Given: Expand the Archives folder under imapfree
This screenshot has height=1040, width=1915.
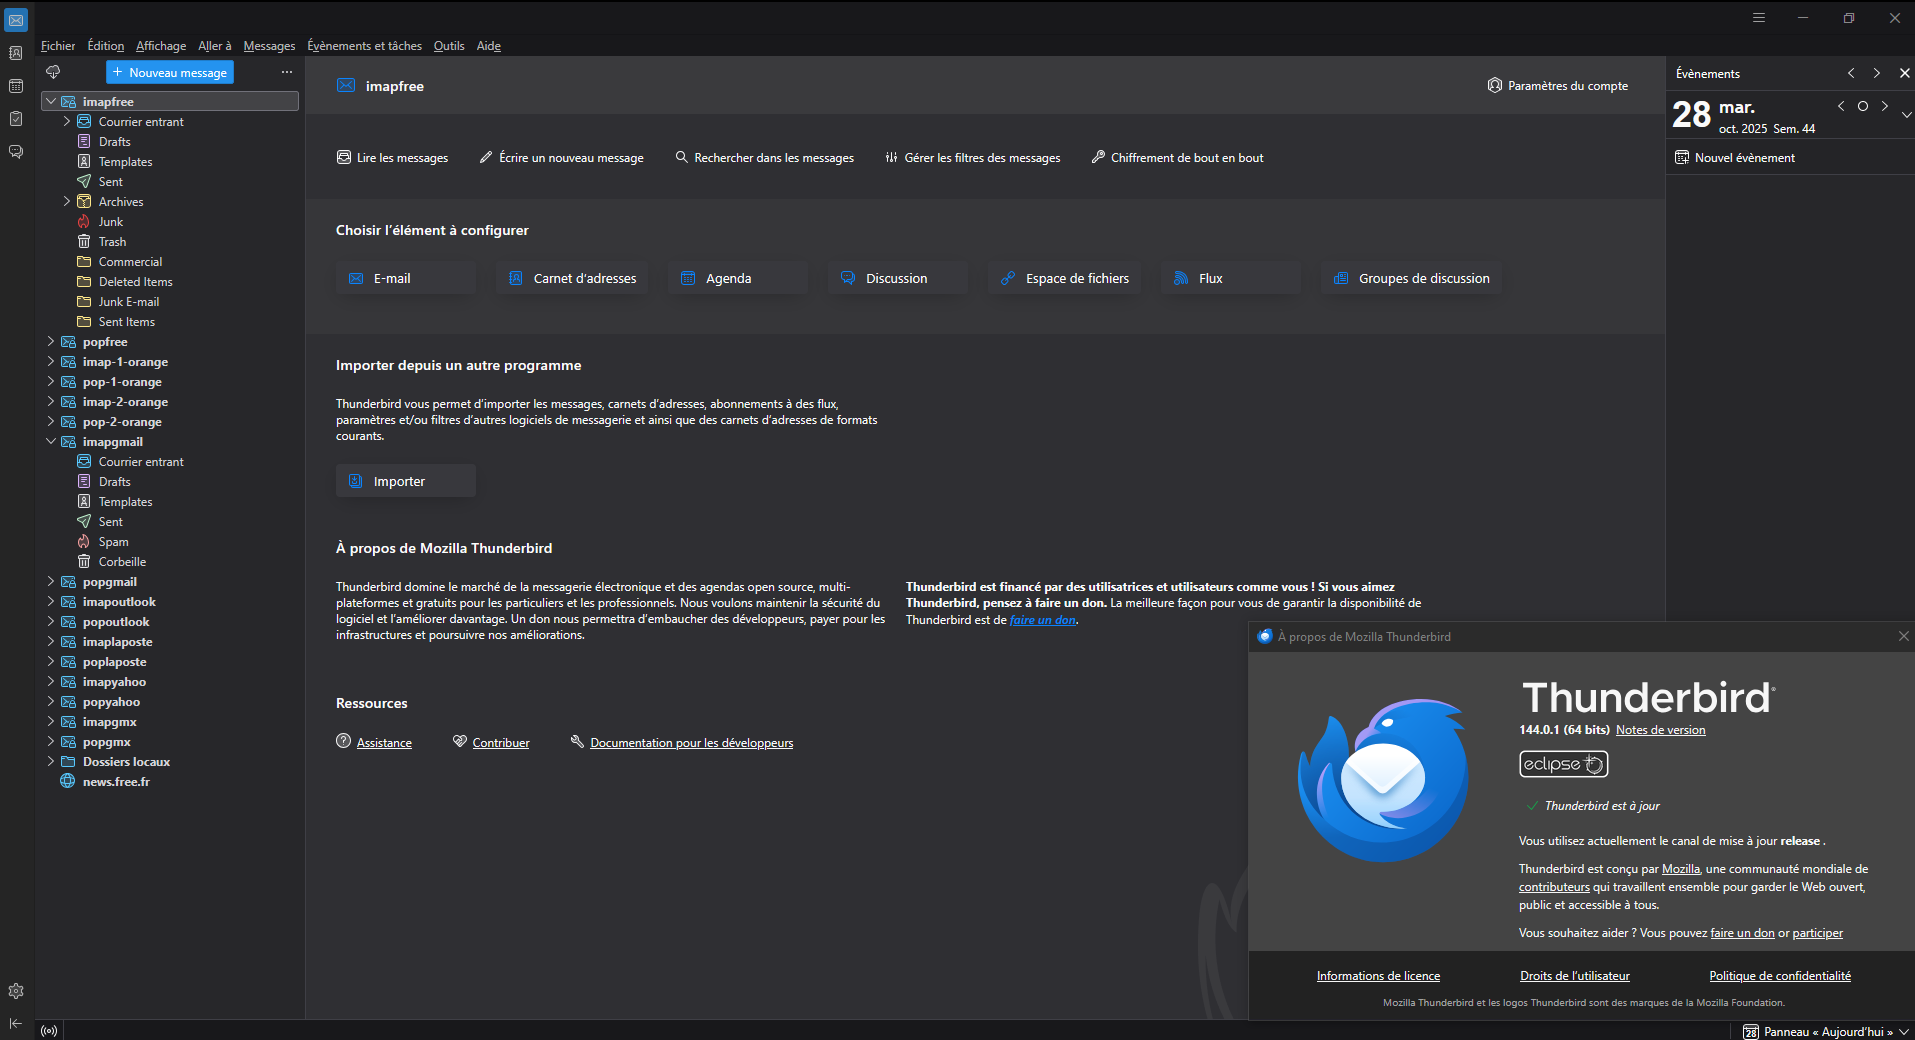Looking at the screenshot, I should pyautogui.click(x=67, y=202).
